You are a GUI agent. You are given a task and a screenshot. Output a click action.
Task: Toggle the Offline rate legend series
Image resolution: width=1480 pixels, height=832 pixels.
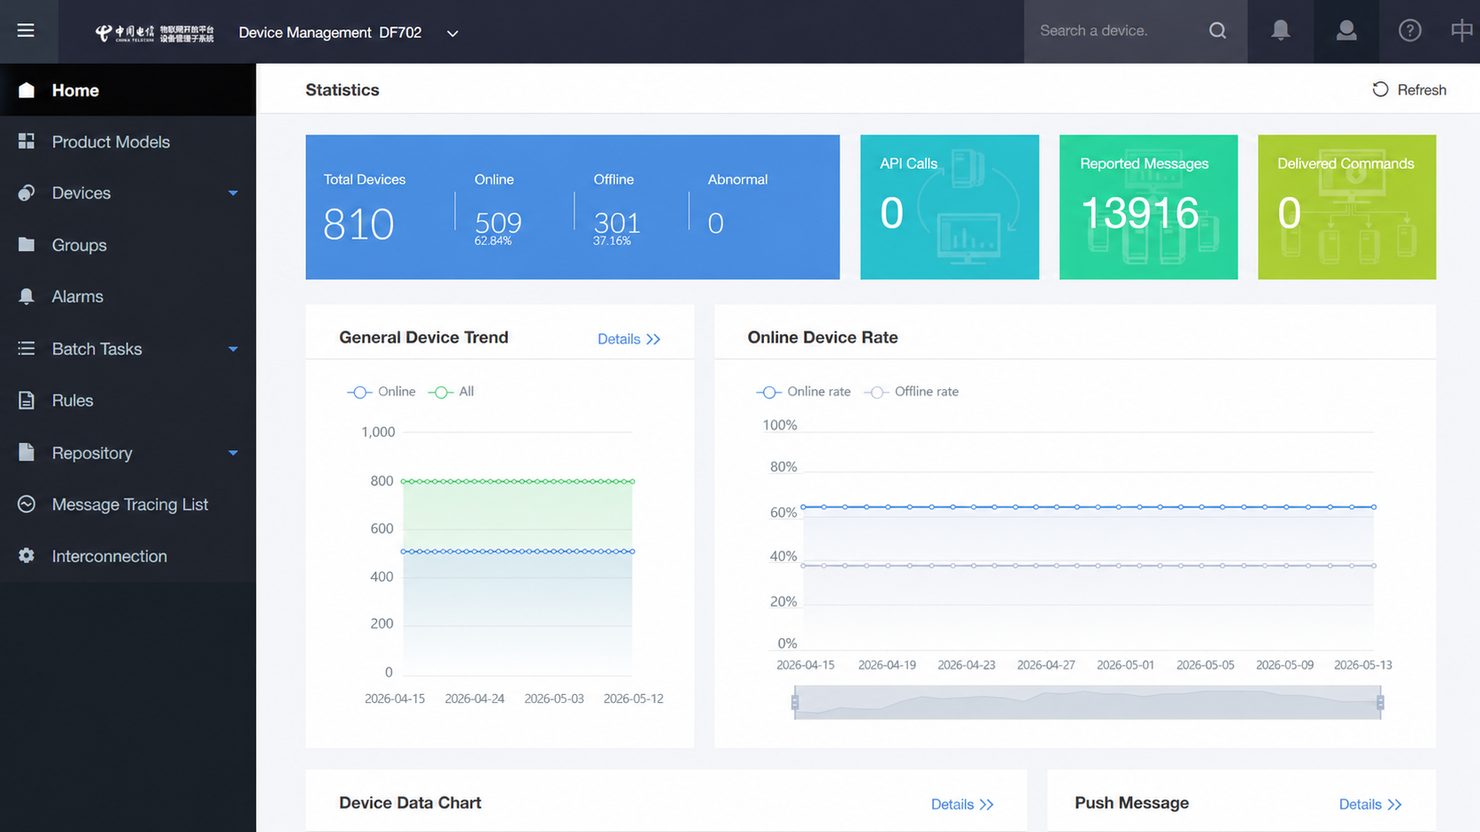[x=911, y=392]
